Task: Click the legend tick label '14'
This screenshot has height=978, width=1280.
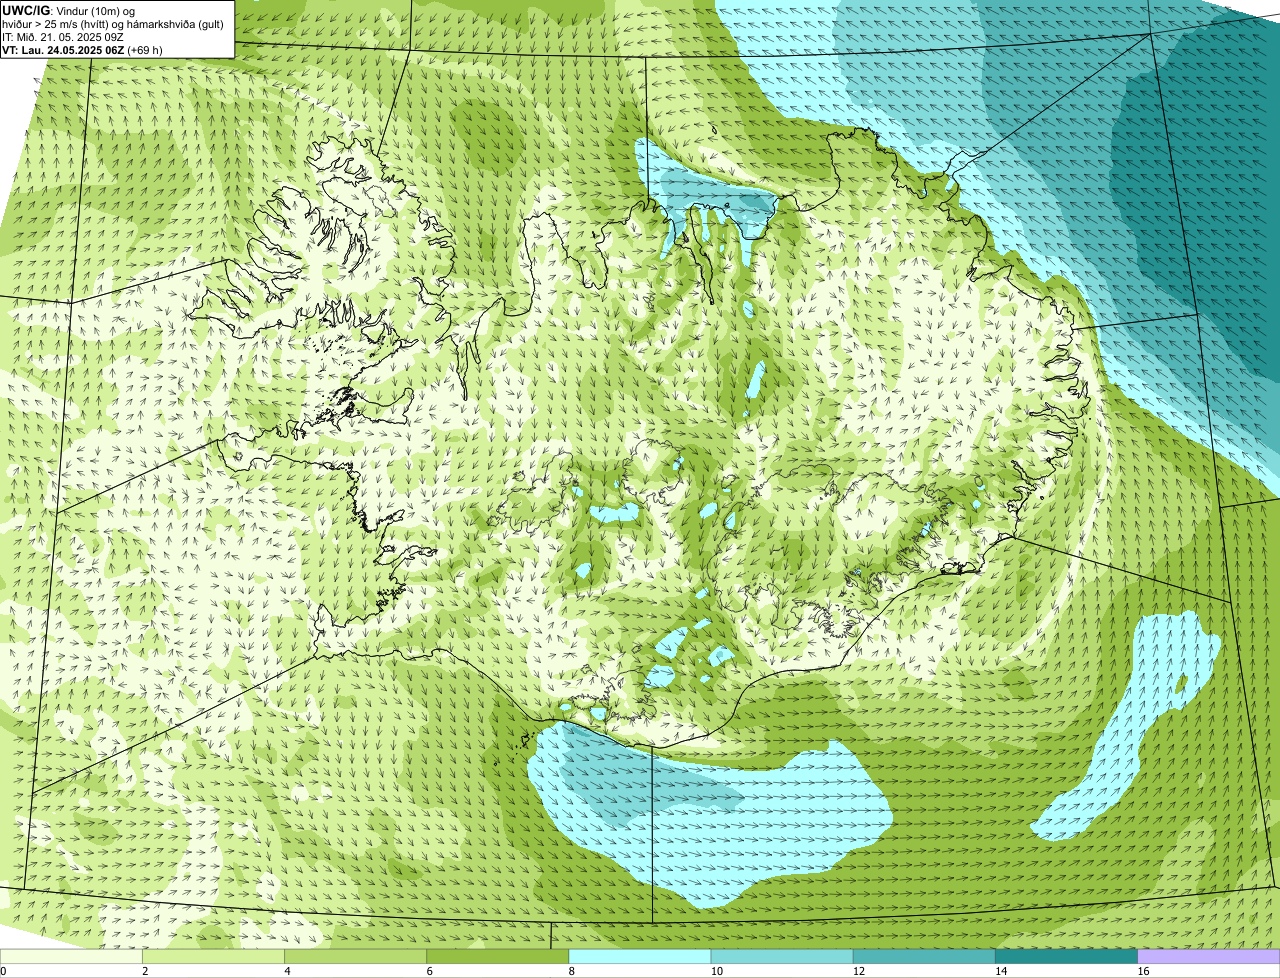Action: tap(1000, 971)
